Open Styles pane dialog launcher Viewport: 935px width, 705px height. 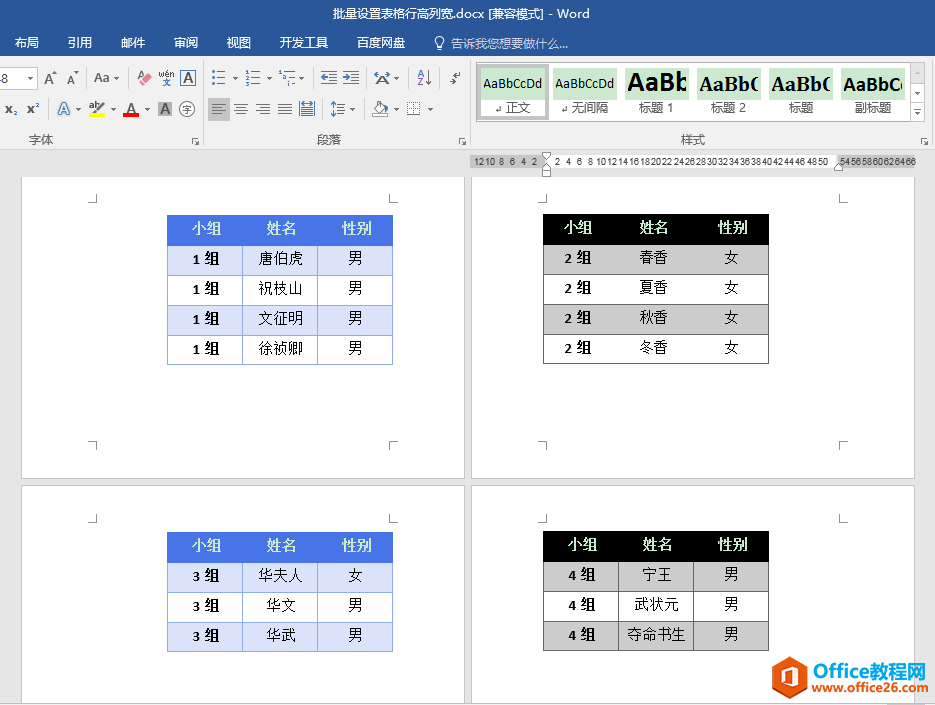(x=924, y=141)
